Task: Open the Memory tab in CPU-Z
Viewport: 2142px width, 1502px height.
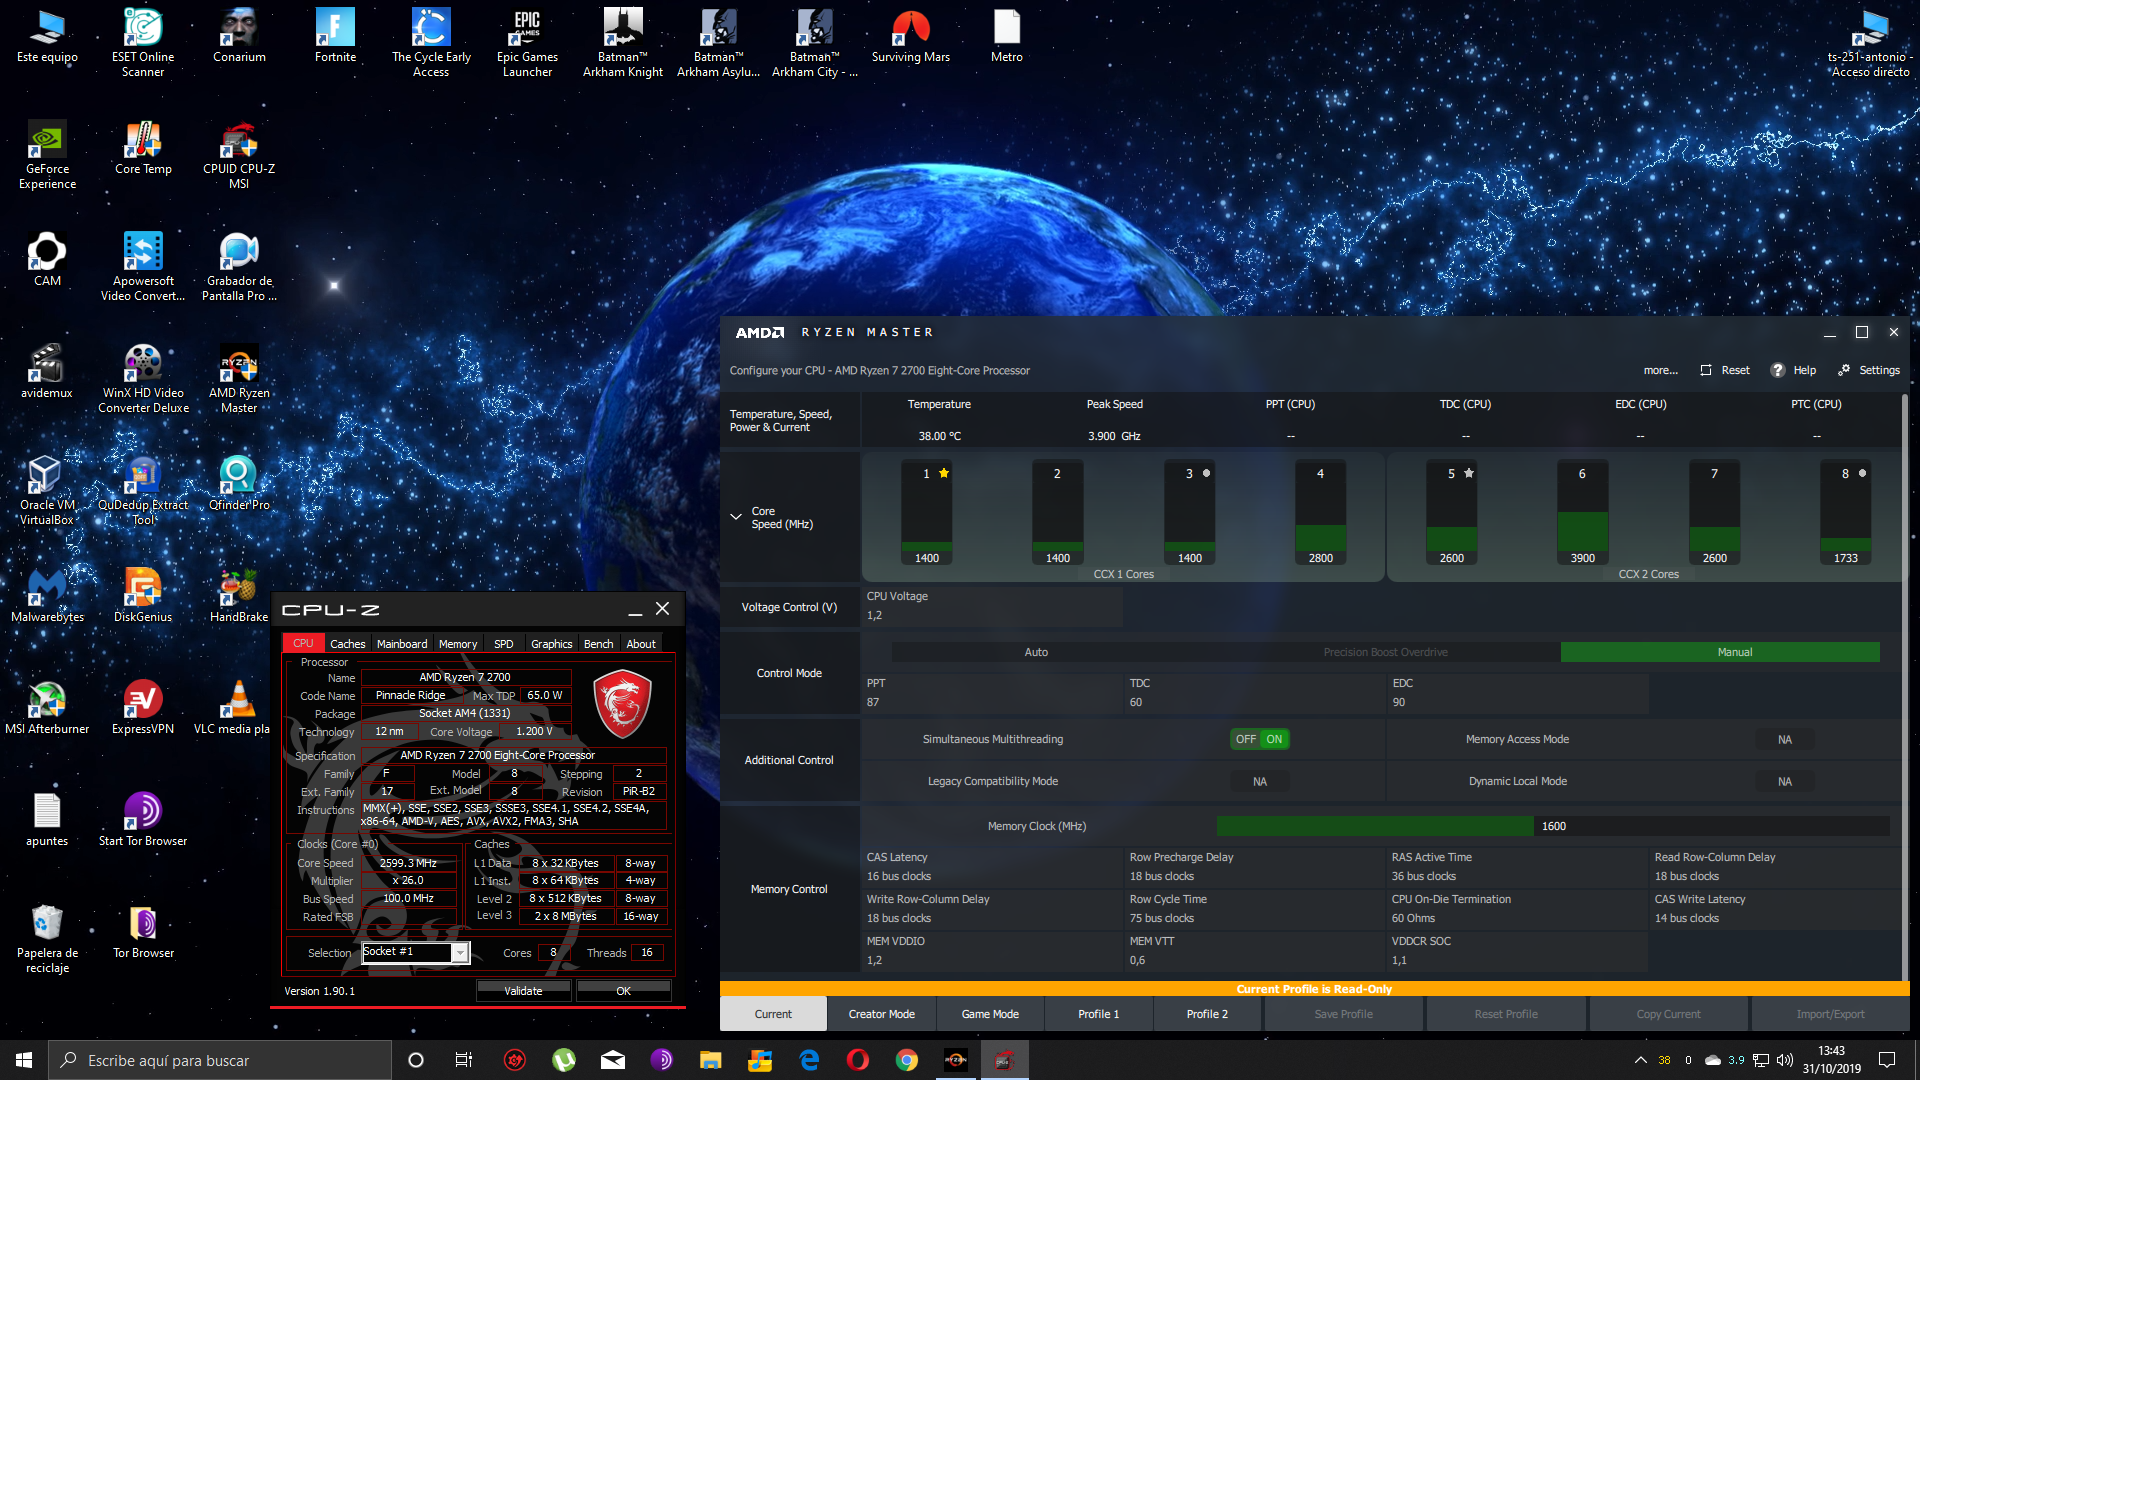Action: [458, 644]
